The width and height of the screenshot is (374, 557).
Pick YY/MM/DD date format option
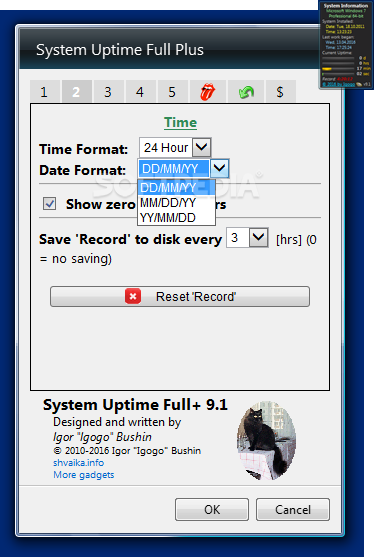[x=176, y=218]
